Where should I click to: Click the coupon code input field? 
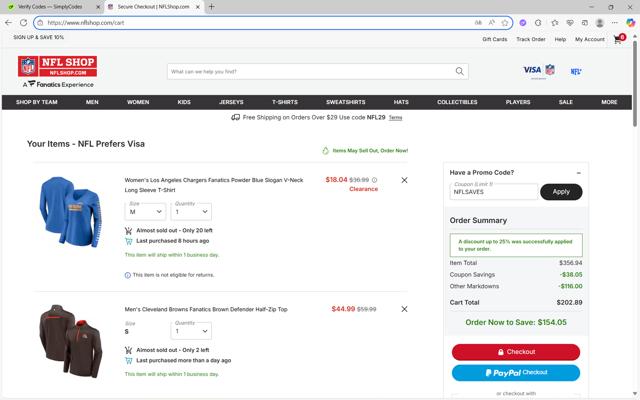494,191
